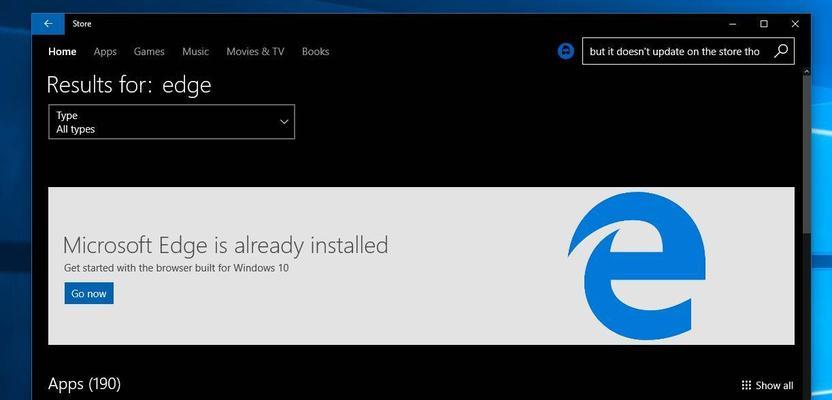Click the 'Results for: edge' heading

[129, 85]
